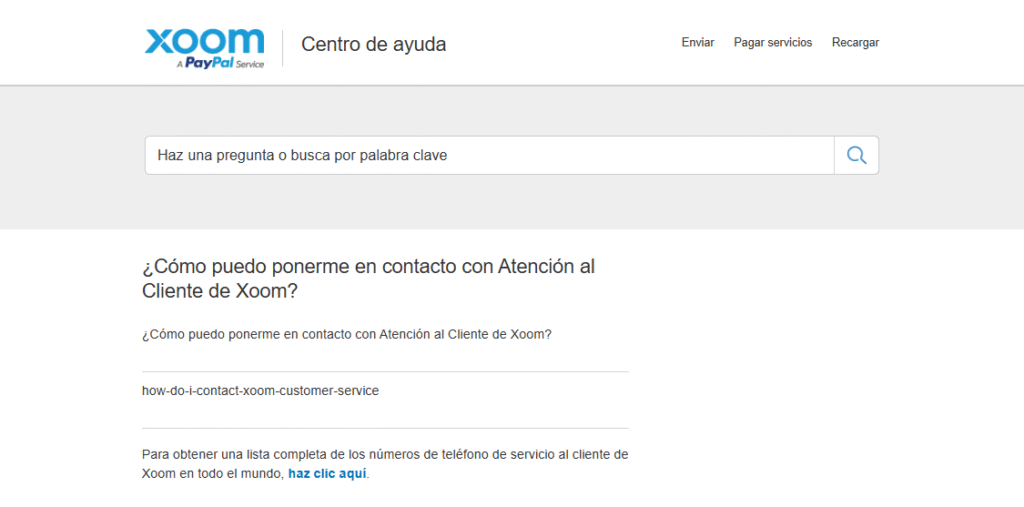Click the Xoom PayPal Service logo
This screenshot has width=1024, height=507.
click(204, 48)
